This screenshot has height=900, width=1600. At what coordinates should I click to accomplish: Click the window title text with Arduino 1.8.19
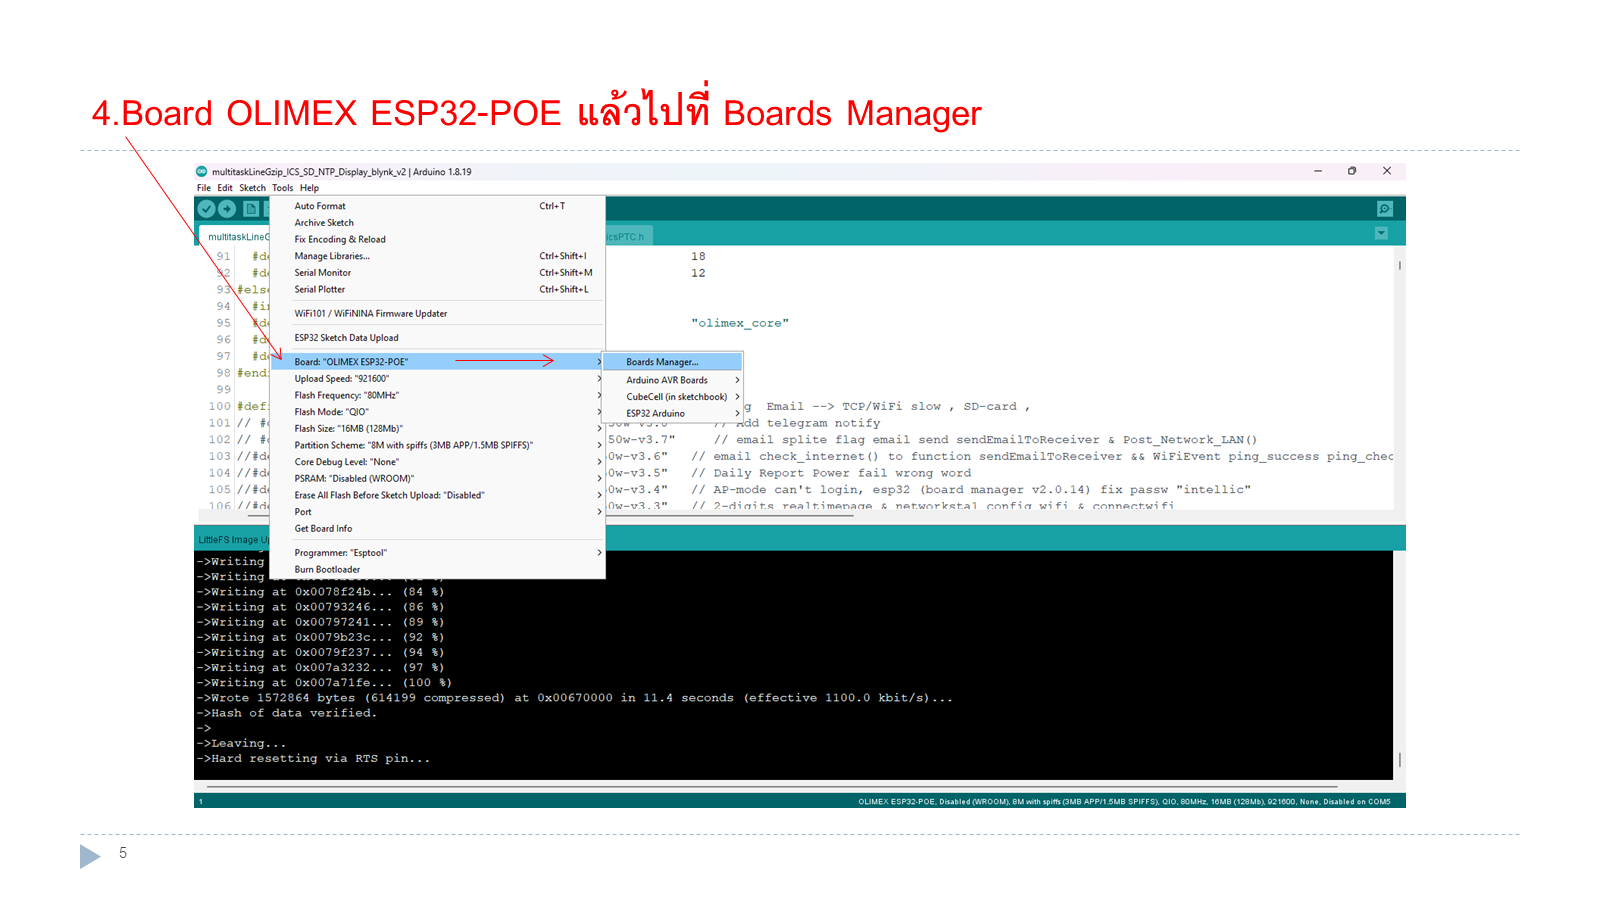(x=342, y=172)
